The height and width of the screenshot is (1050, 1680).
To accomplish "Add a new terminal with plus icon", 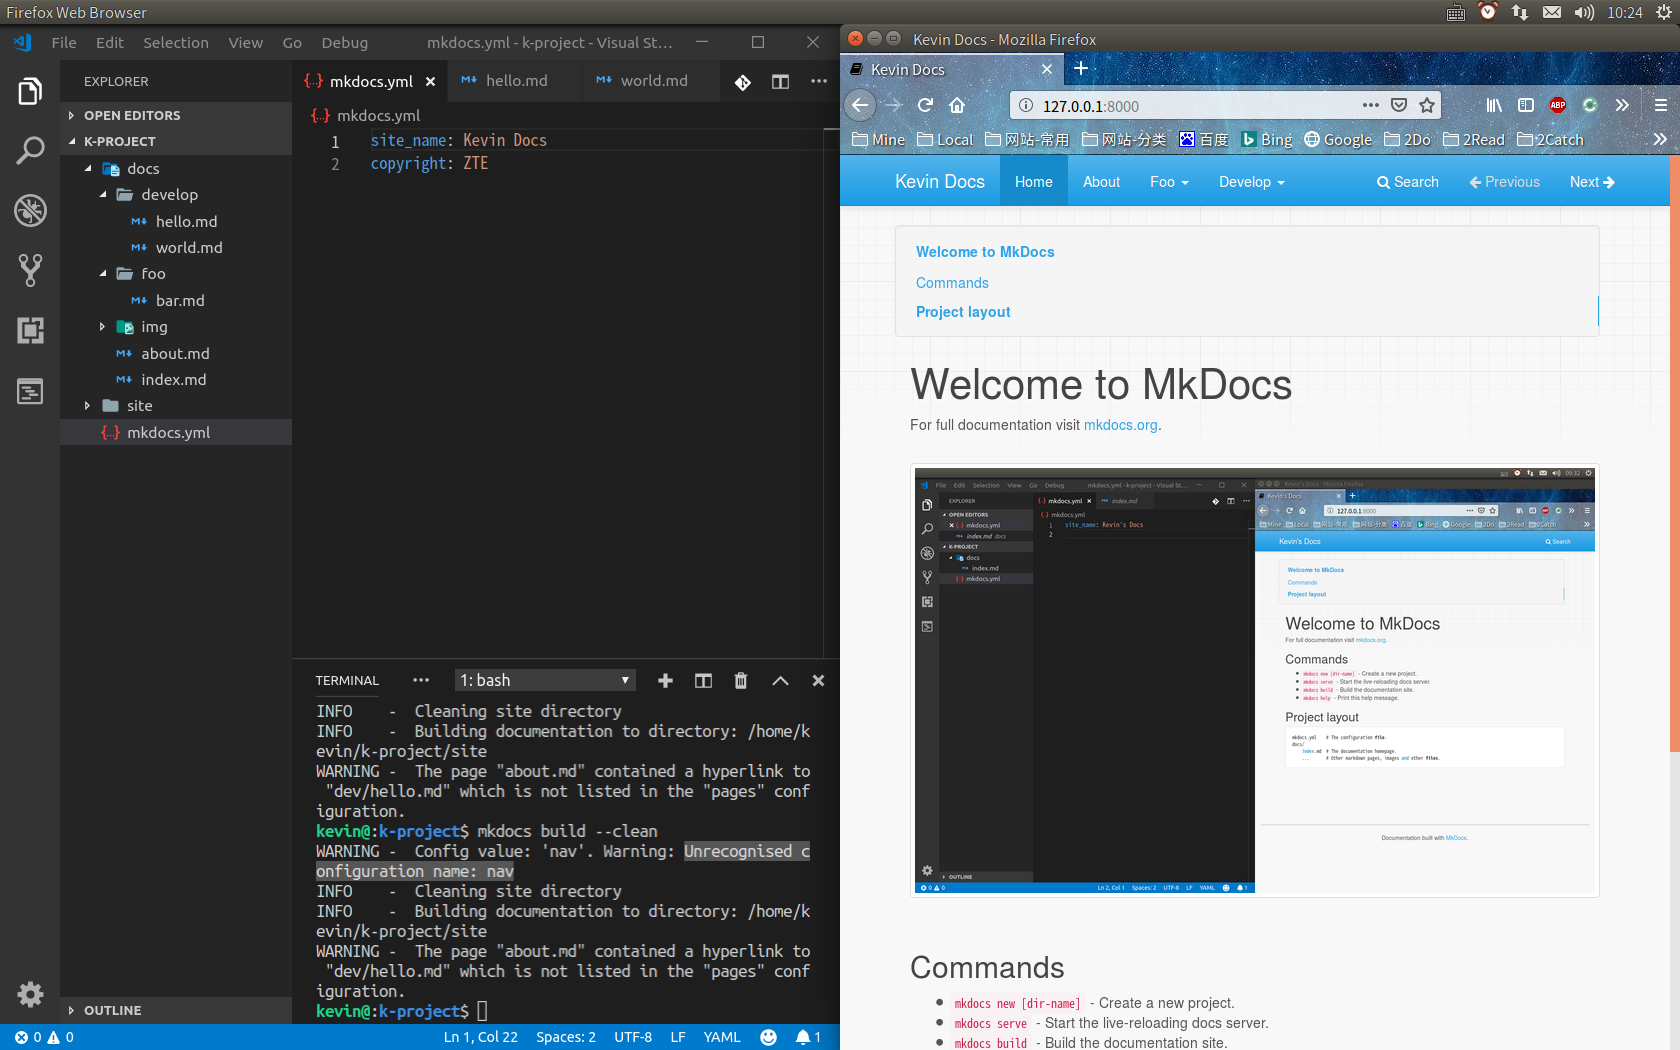I will coord(665,680).
